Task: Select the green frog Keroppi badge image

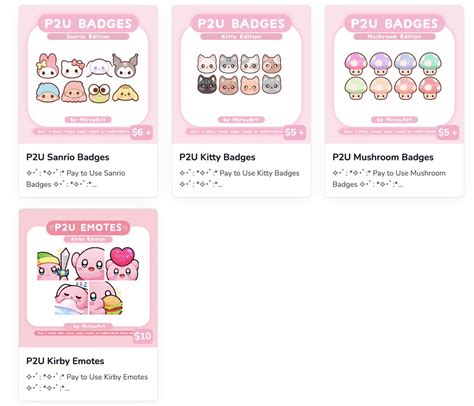Action: click(x=99, y=93)
